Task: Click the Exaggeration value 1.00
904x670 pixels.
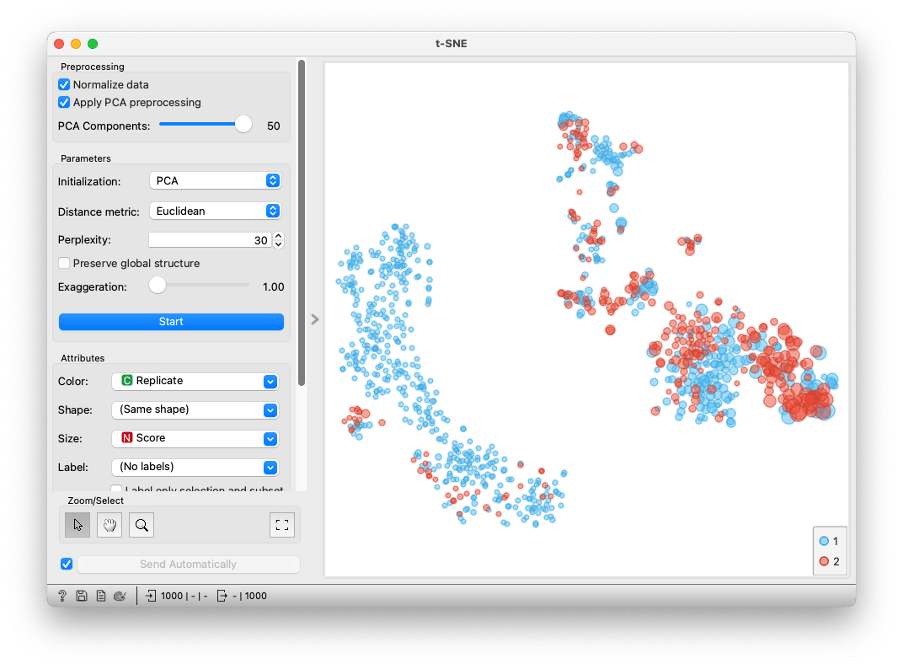Action: pyautogui.click(x=273, y=287)
